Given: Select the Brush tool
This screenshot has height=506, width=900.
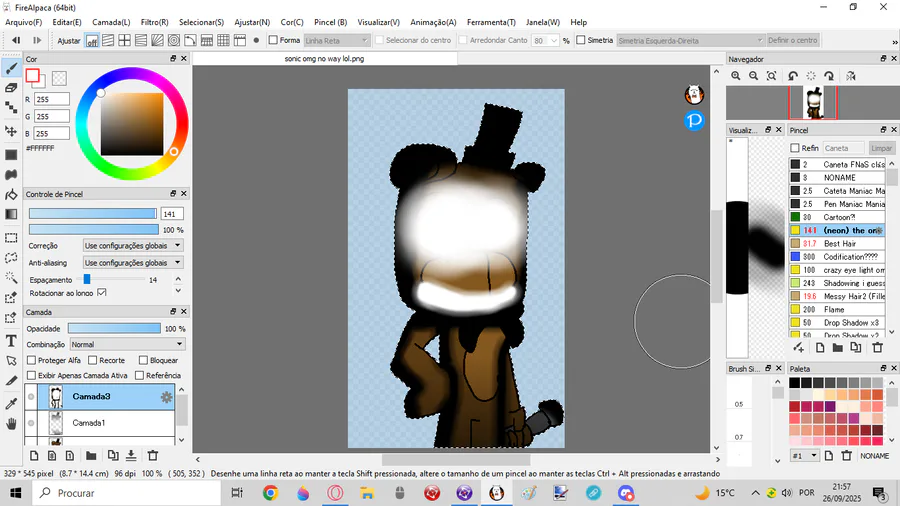Looking at the screenshot, I should [11, 69].
